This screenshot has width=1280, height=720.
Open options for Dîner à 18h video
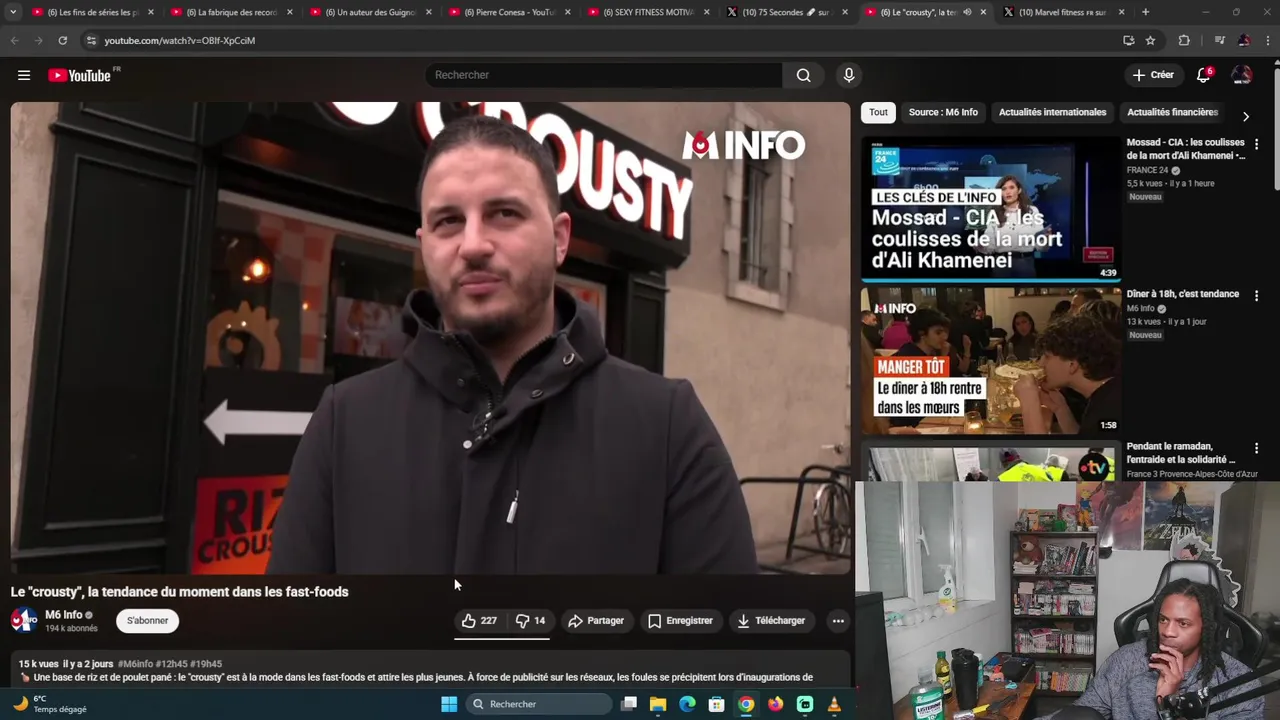point(1256,296)
